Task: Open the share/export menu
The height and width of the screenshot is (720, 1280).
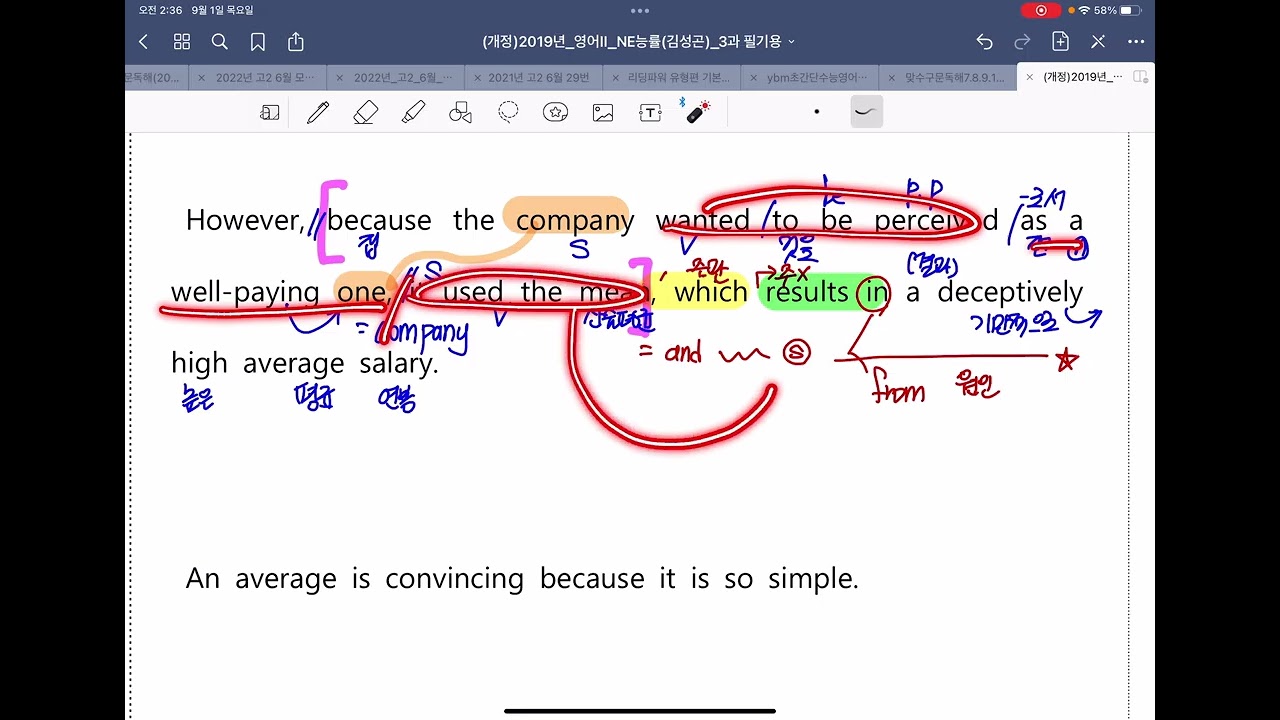Action: (296, 42)
